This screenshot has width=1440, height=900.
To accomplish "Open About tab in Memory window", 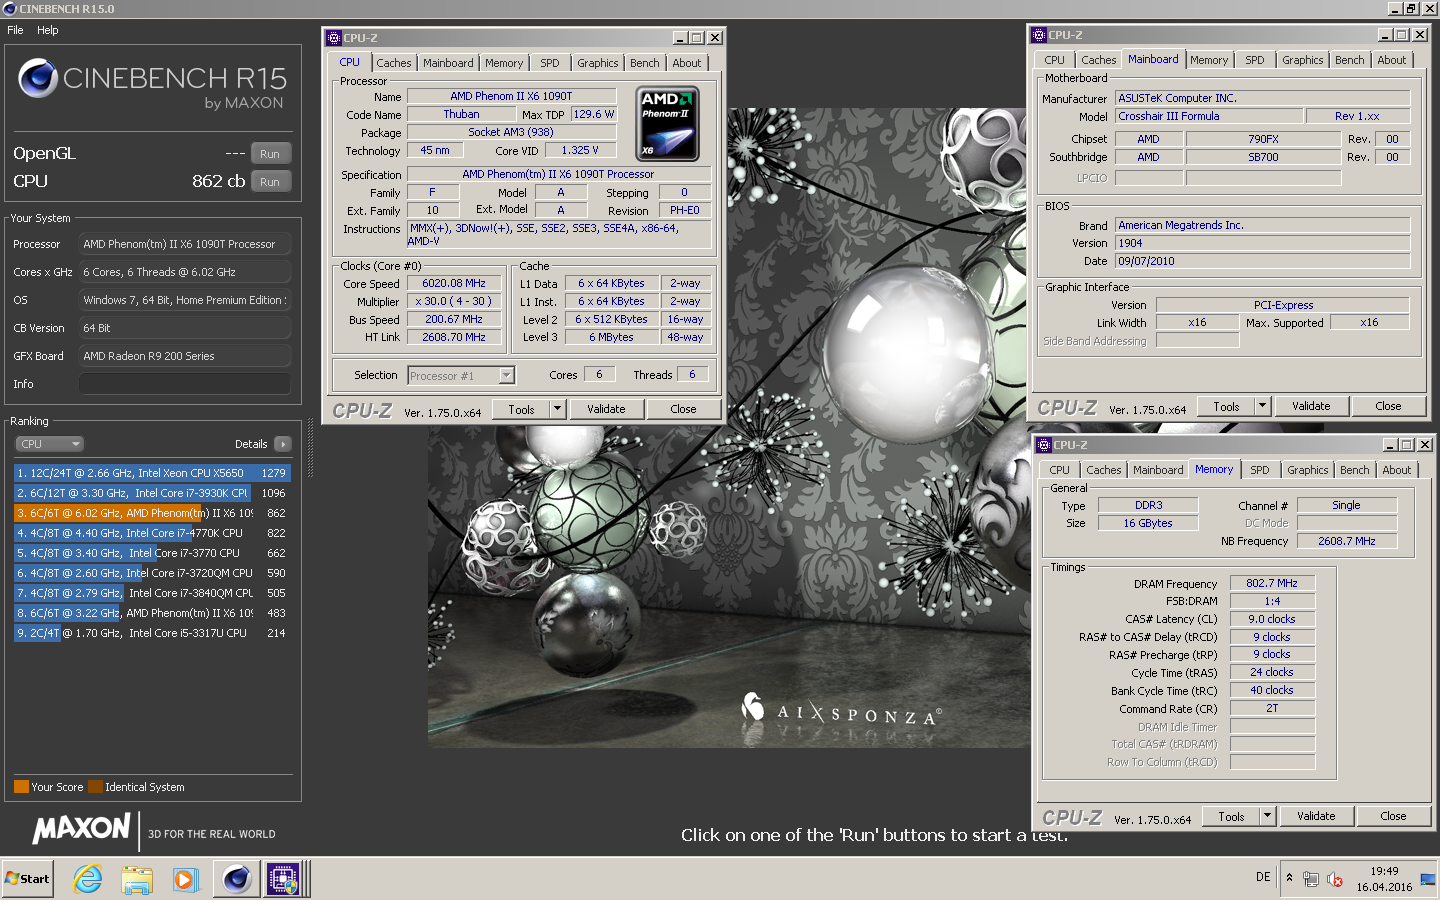I will pos(1397,470).
